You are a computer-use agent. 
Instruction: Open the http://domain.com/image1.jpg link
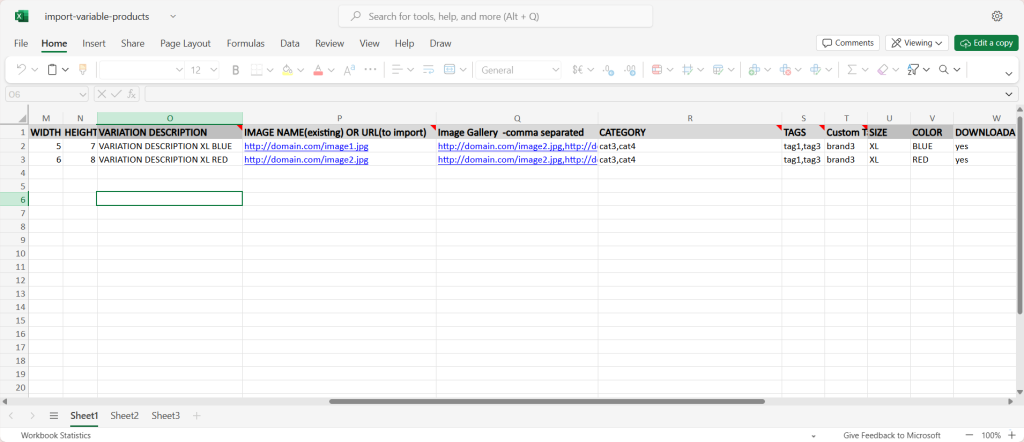tap(306, 146)
